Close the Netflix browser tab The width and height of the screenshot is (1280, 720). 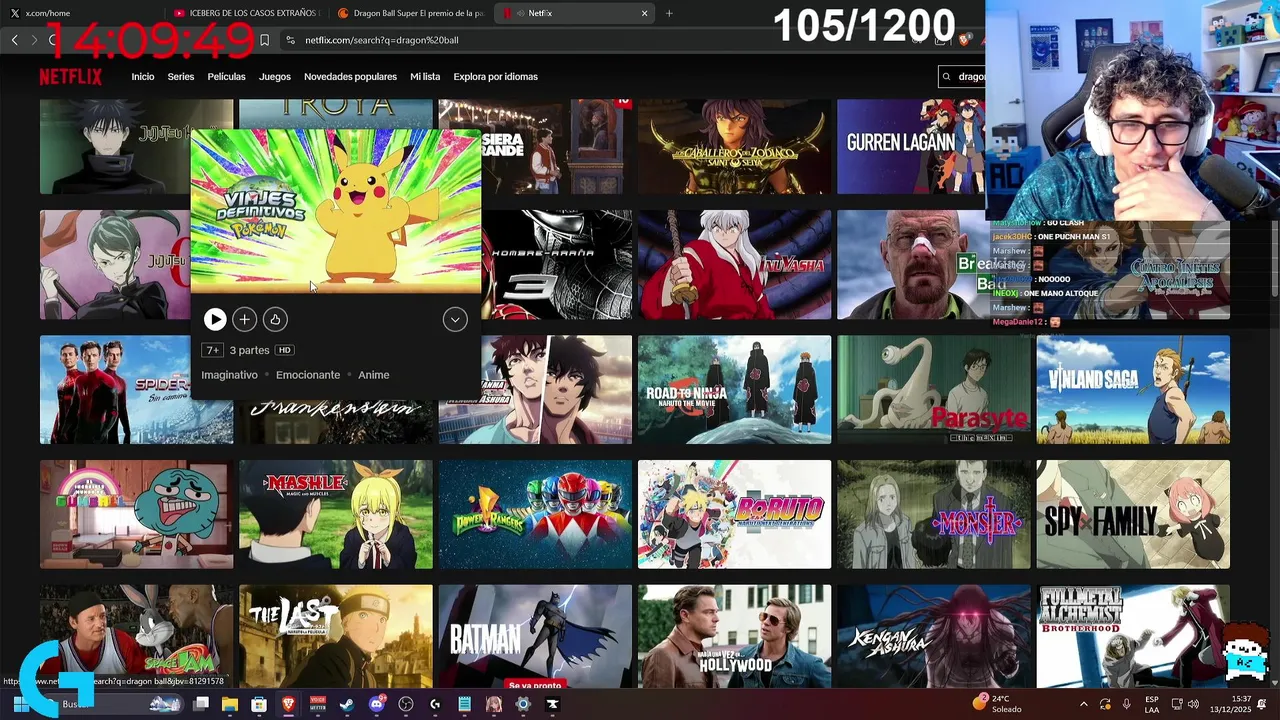[x=644, y=13]
